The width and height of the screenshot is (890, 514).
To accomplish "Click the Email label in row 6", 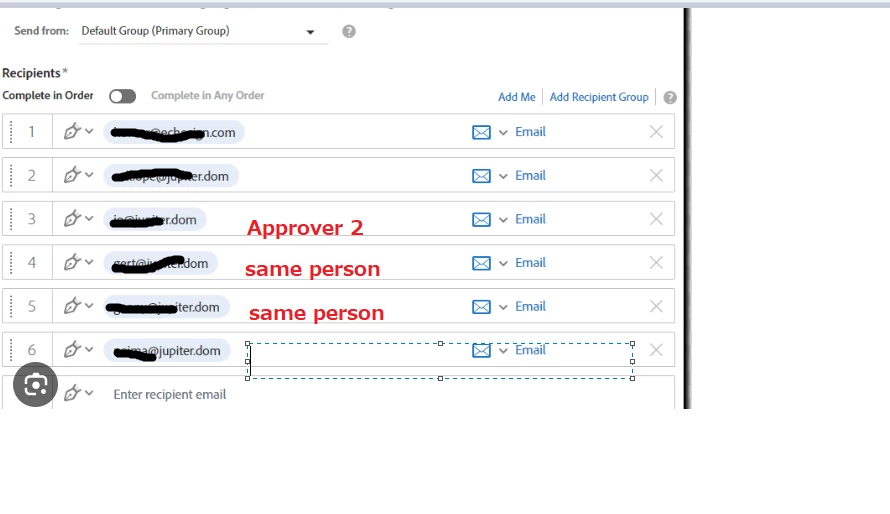I will [x=530, y=350].
